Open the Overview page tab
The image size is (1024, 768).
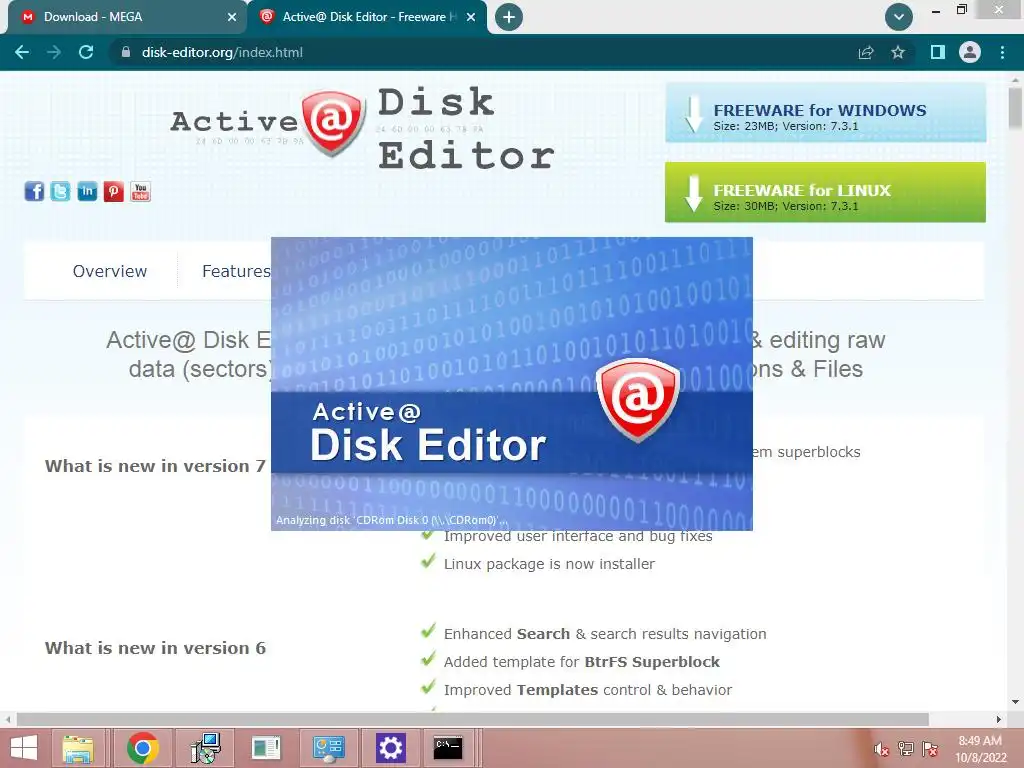point(110,271)
